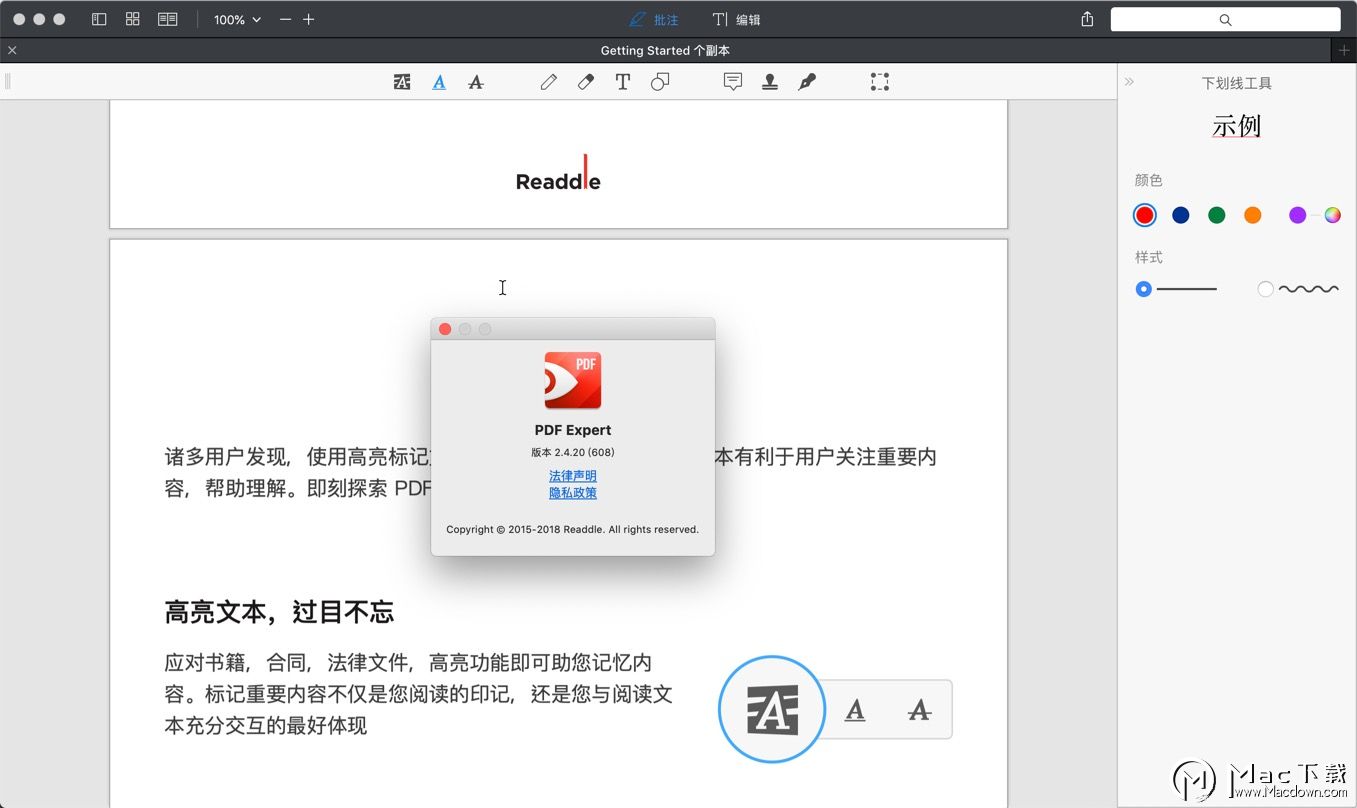Toggle the sidebar panel view
The height and width of the screenshot is (808, 1357).
[x=99, y=19]
